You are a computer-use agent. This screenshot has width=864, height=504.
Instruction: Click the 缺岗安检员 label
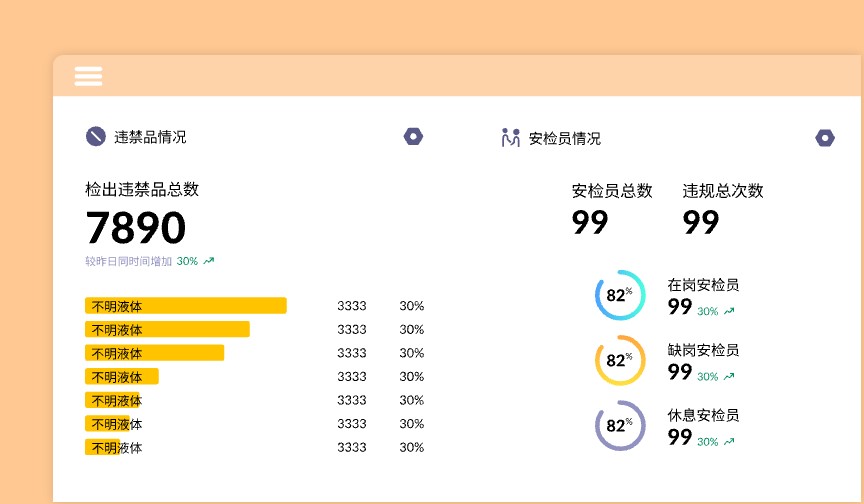tap(703, 350)
